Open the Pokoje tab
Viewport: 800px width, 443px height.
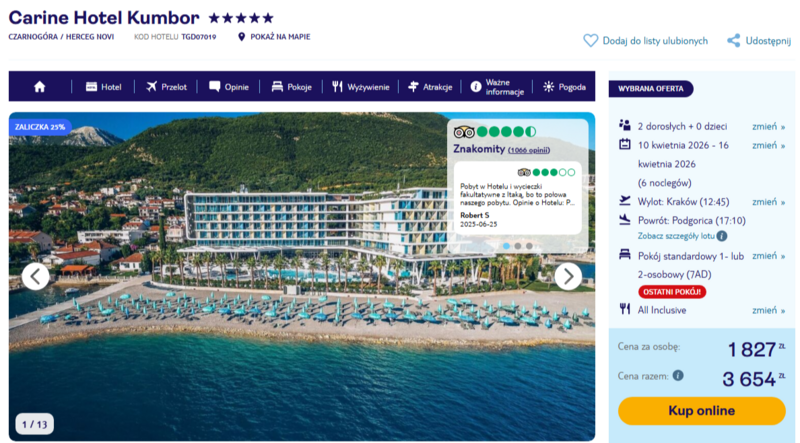pos(291,87)
